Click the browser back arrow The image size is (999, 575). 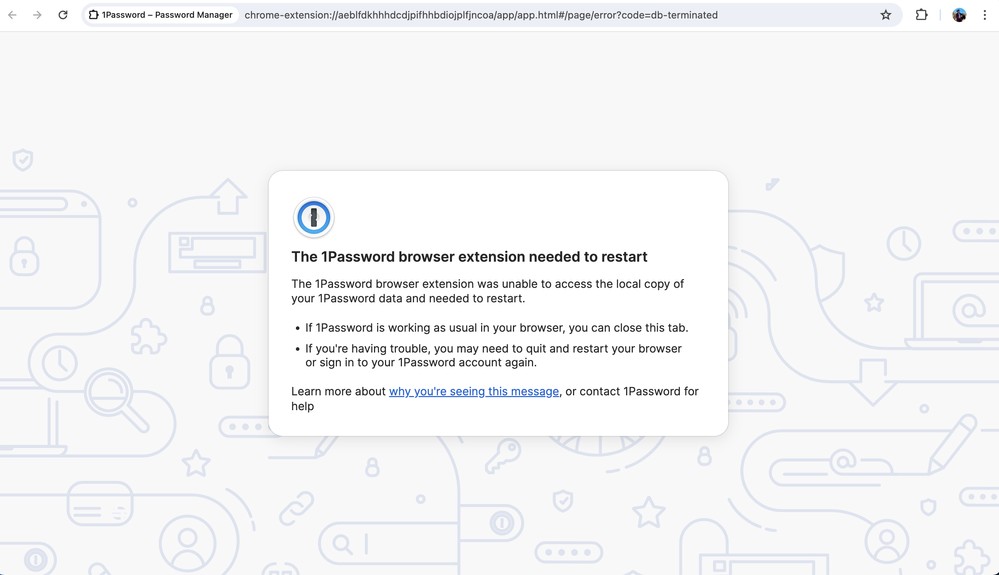click(12, 15)
